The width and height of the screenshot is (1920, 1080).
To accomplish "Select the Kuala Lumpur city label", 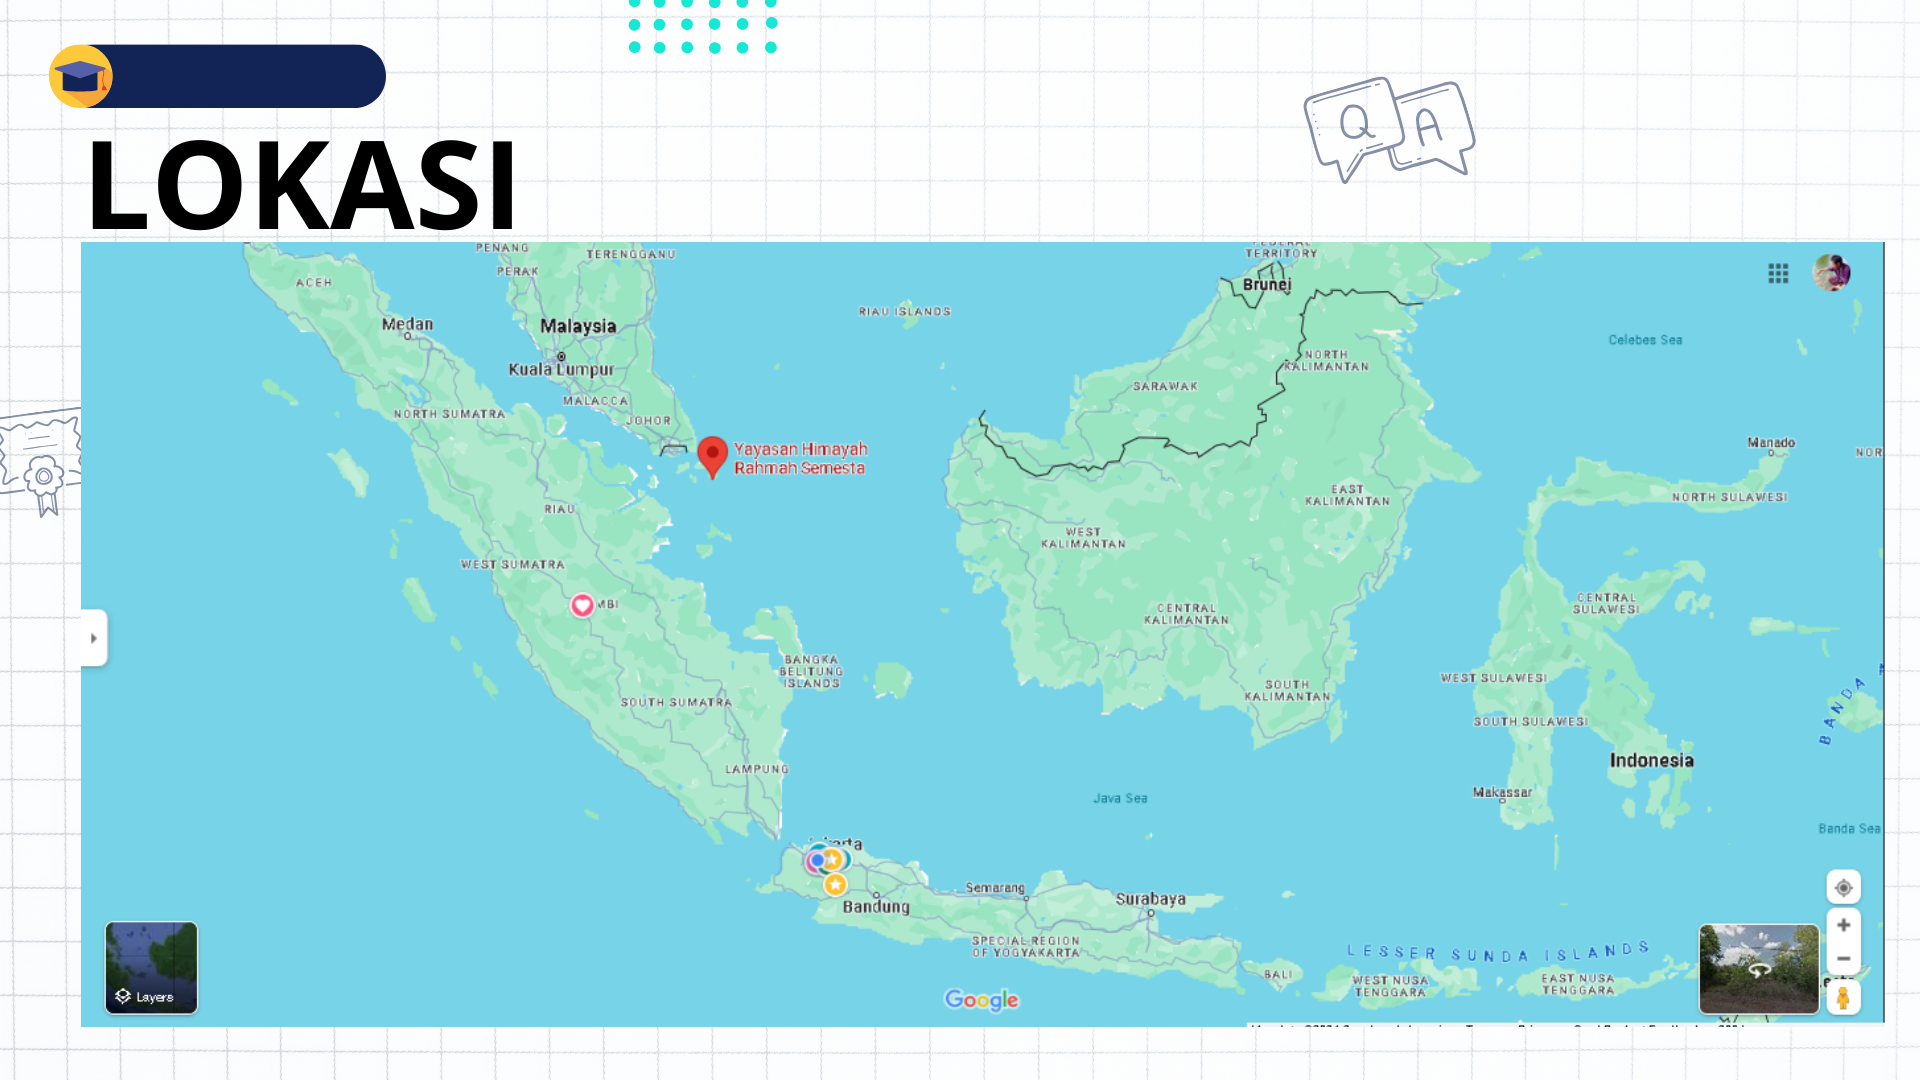I will pos(561,370).
